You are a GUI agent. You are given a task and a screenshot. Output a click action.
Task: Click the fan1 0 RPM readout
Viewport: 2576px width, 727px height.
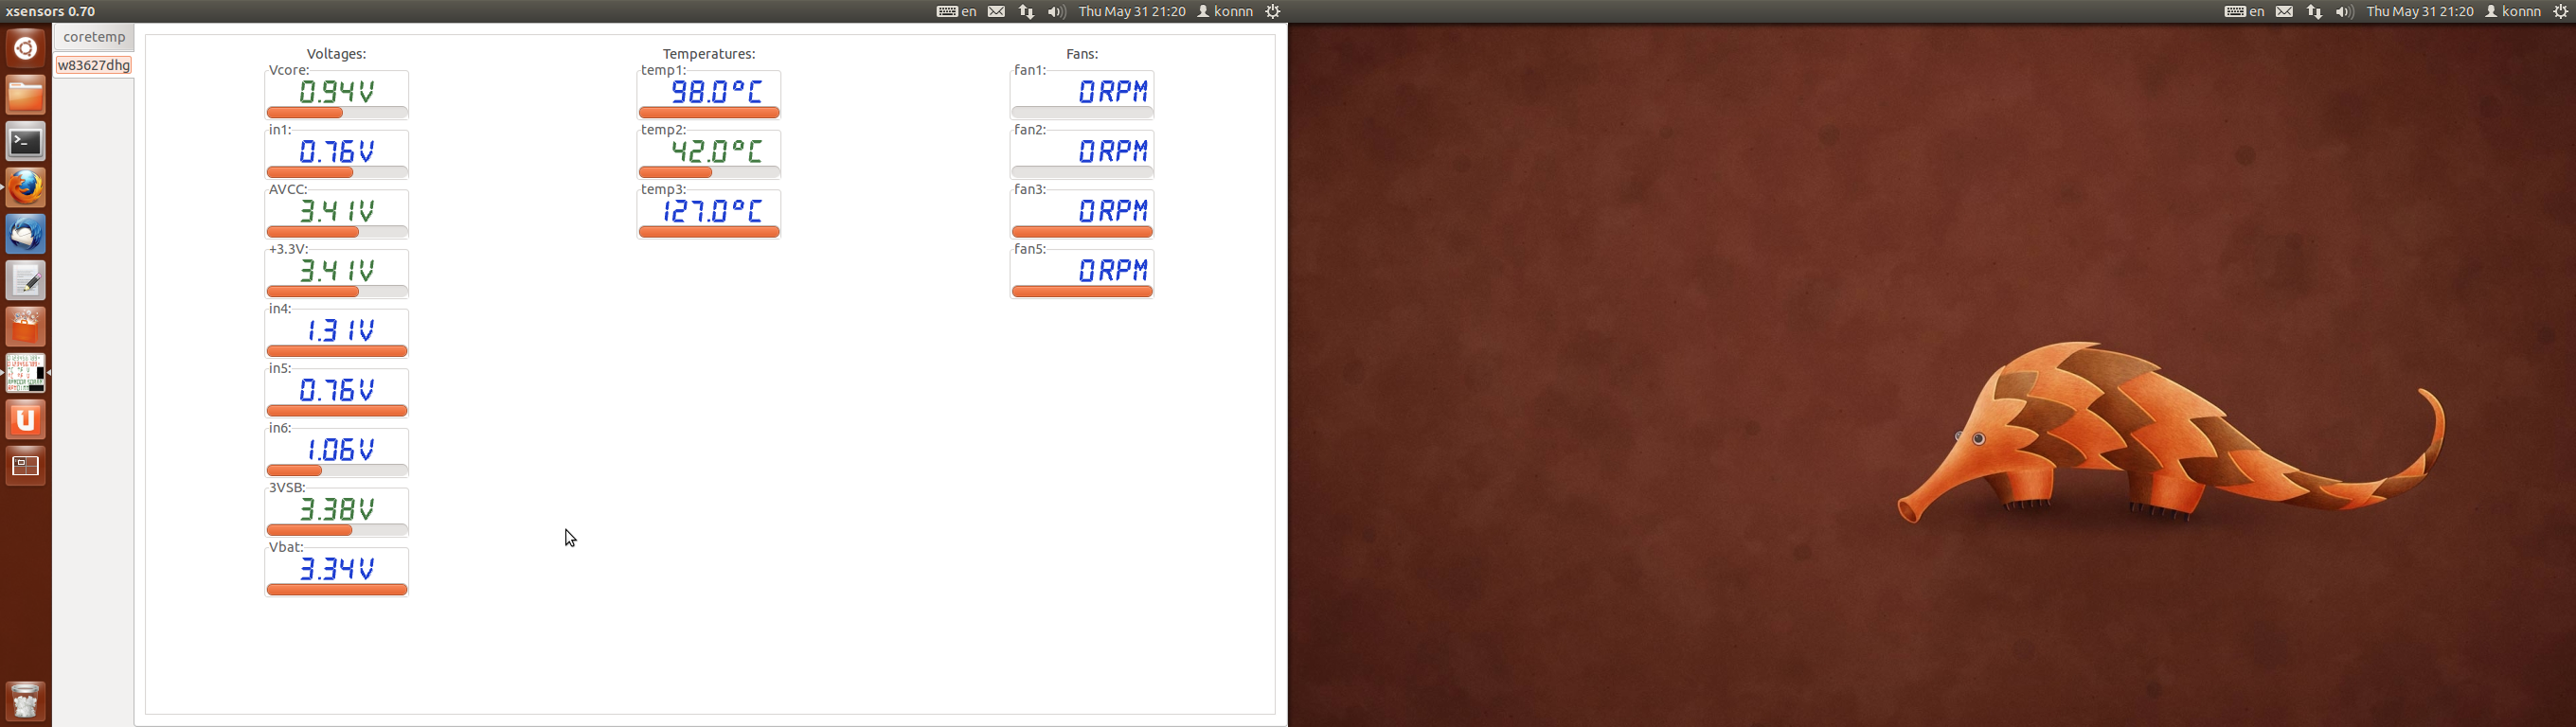(1082, 91)
